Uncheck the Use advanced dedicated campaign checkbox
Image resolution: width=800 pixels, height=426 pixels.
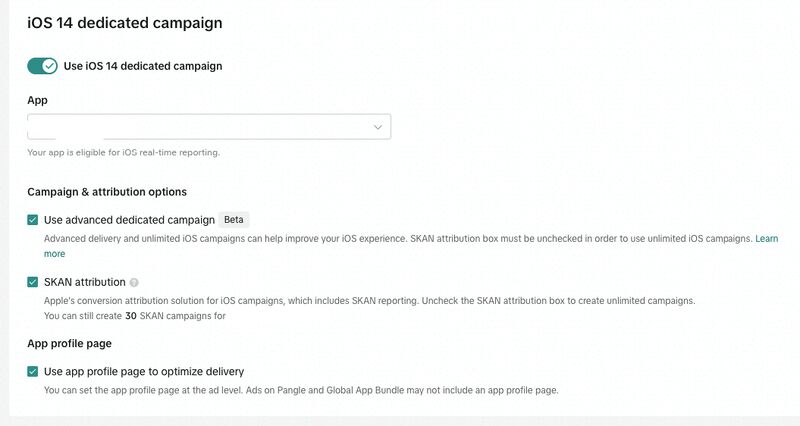point(33,220)
